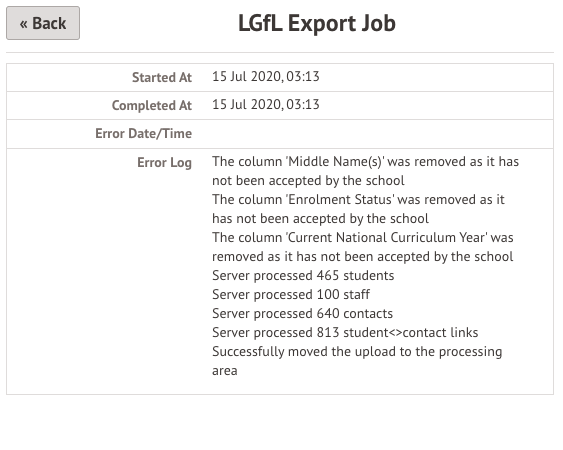Select the Completed At timestamp value
The width and height of the screenshot is (563, 450).
(x=266, y=105)
